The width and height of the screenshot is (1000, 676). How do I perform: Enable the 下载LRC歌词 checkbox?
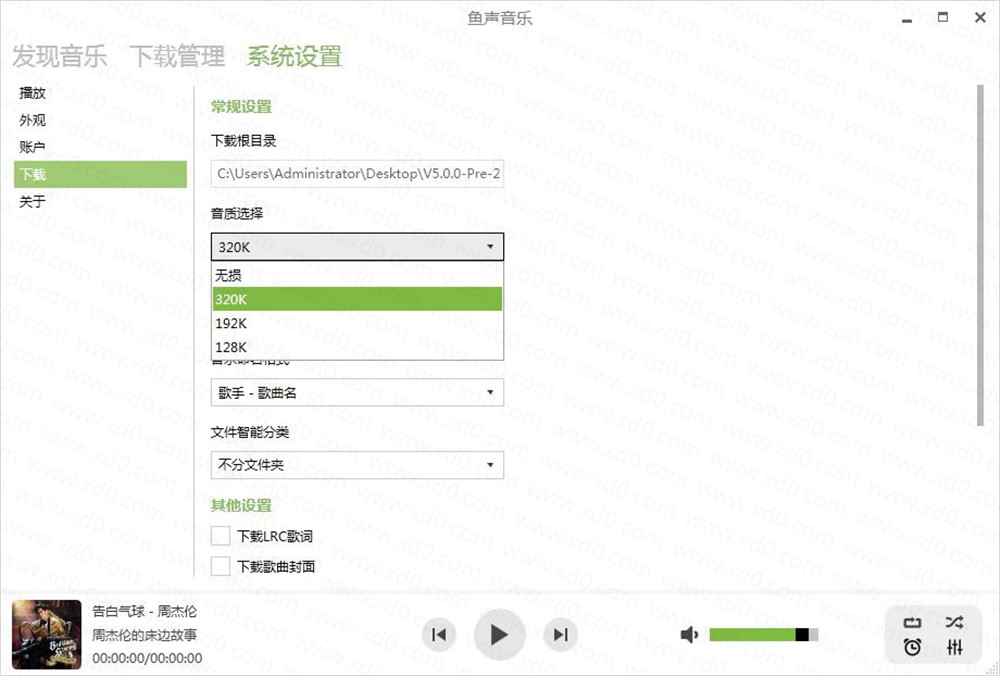click(221, 536)
